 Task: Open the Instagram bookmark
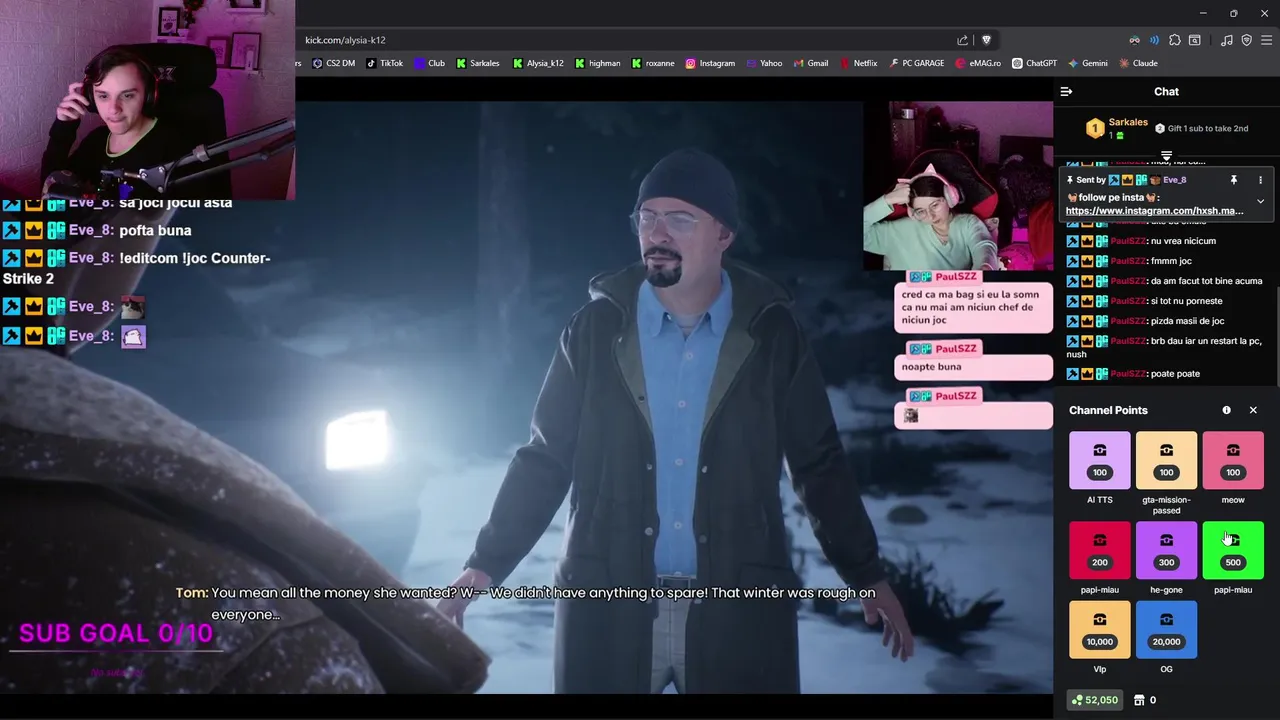710,63
